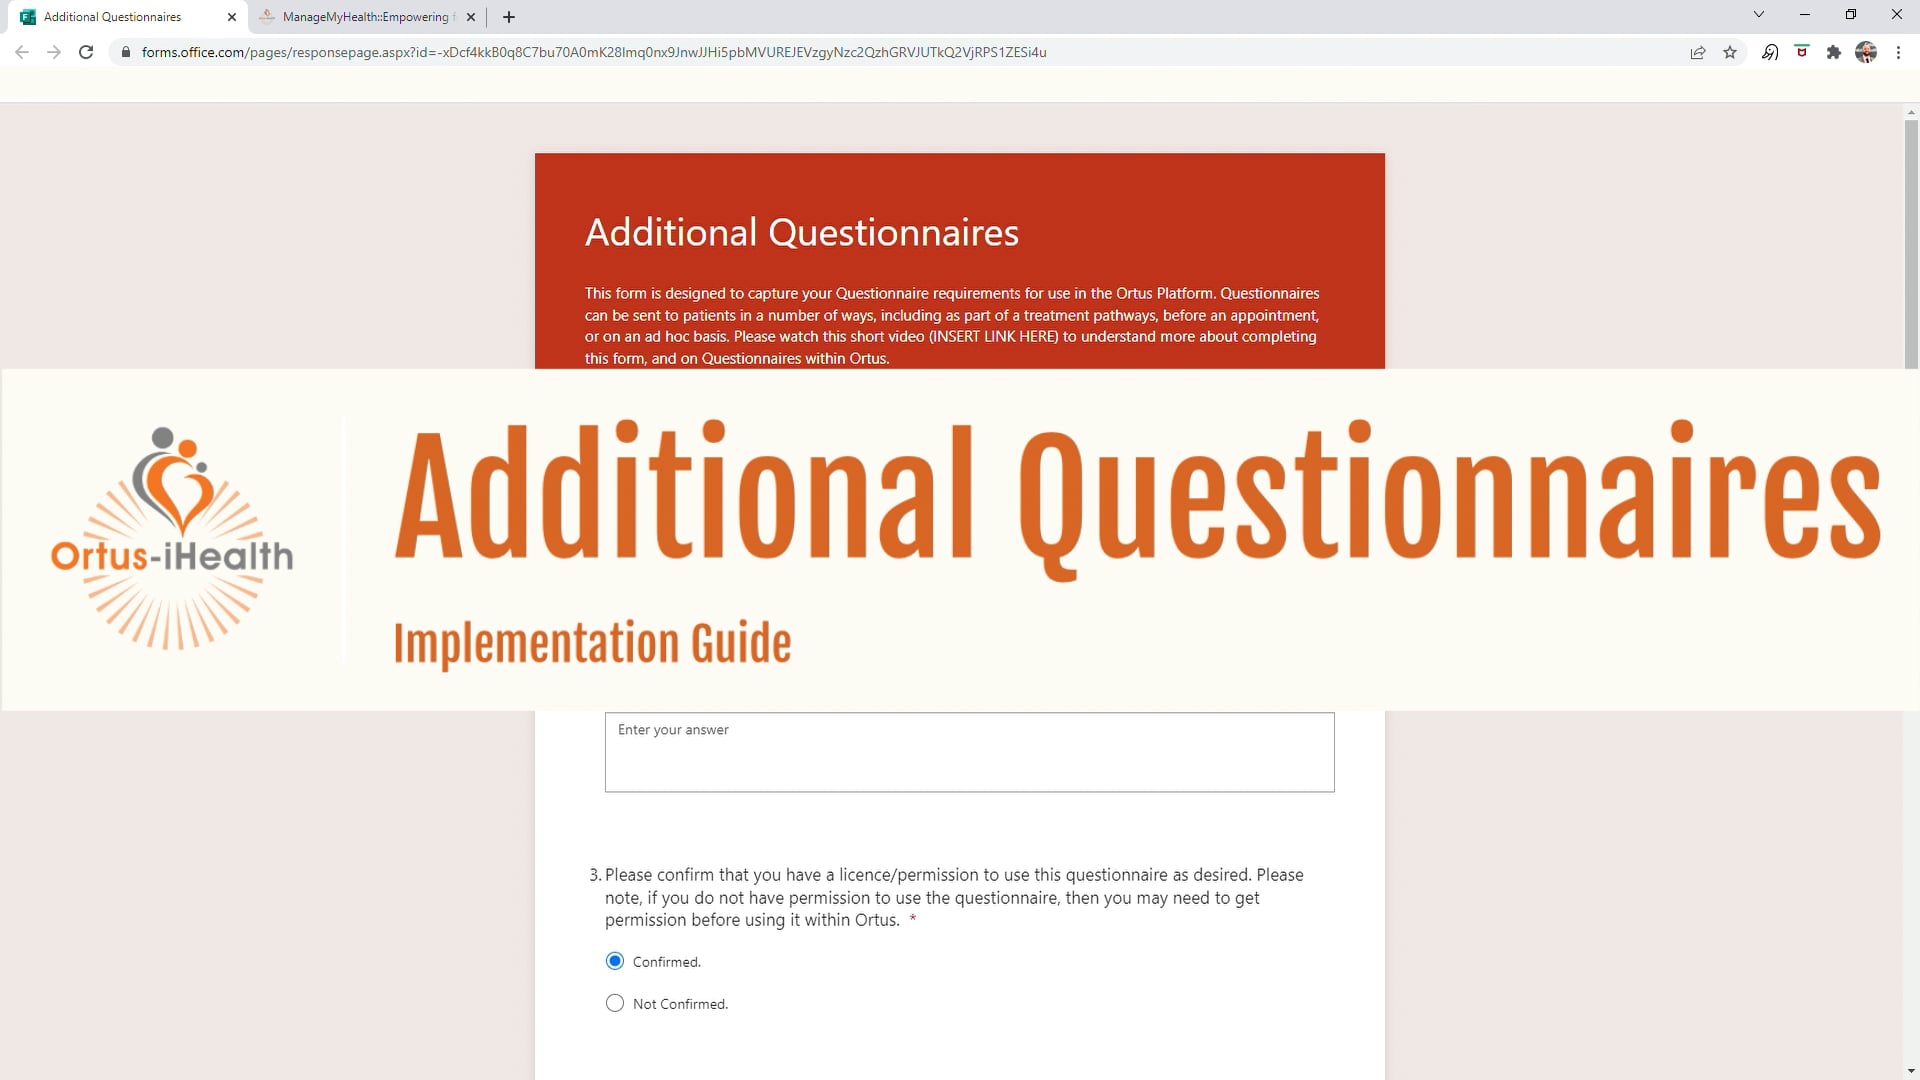Share this page icon in address bar

(x=1698, y=52)
